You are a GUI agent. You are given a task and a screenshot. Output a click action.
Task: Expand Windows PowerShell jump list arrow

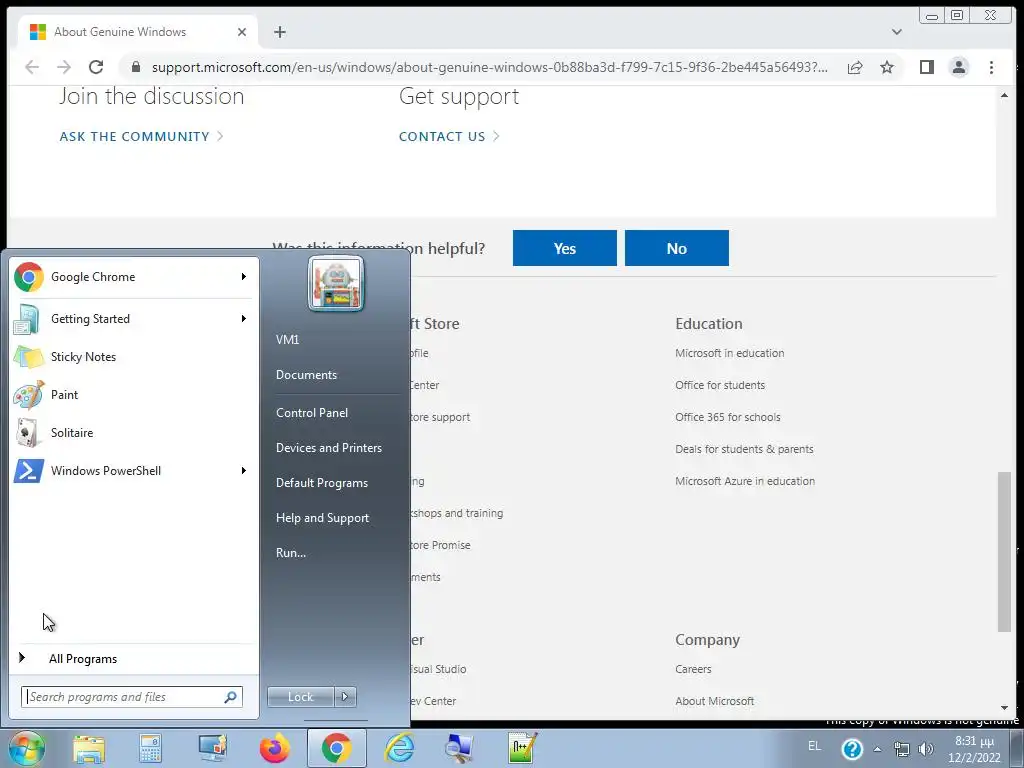pos(244,470)
